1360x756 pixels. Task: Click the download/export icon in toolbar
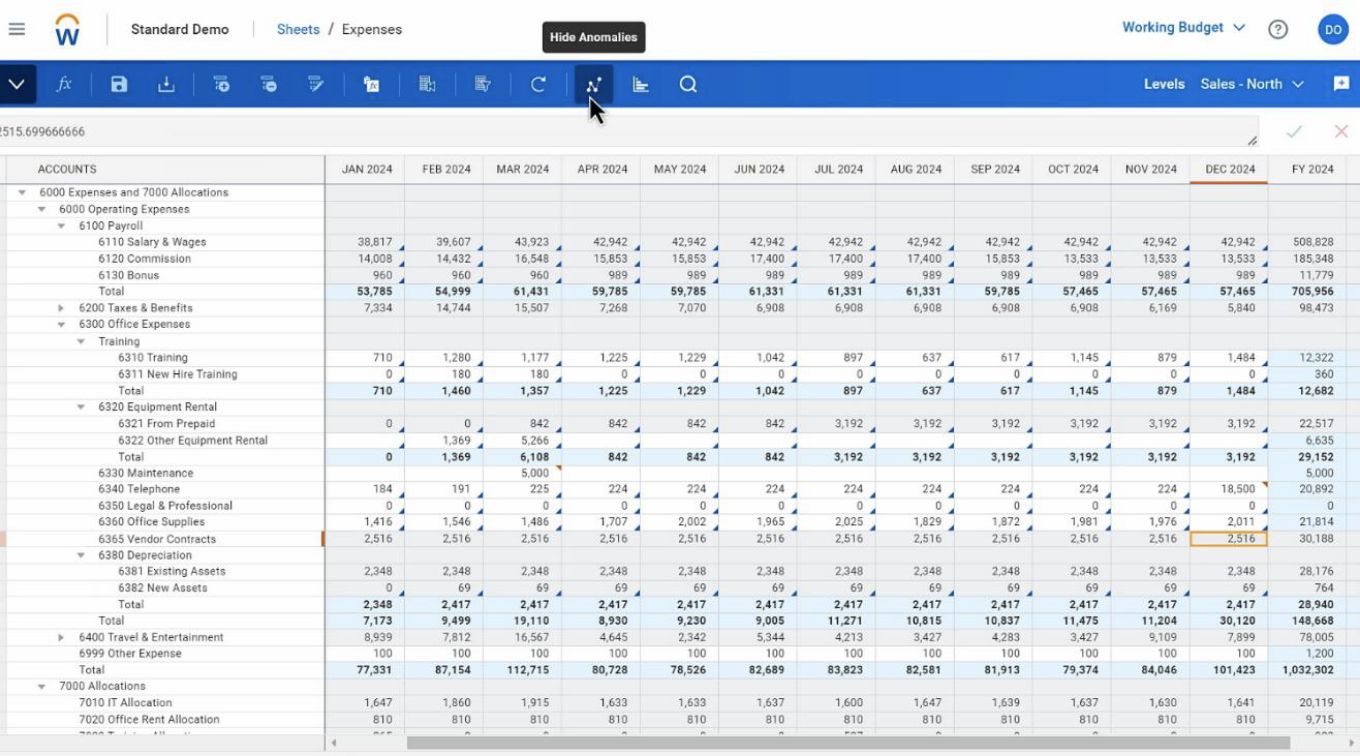[166, 85]
